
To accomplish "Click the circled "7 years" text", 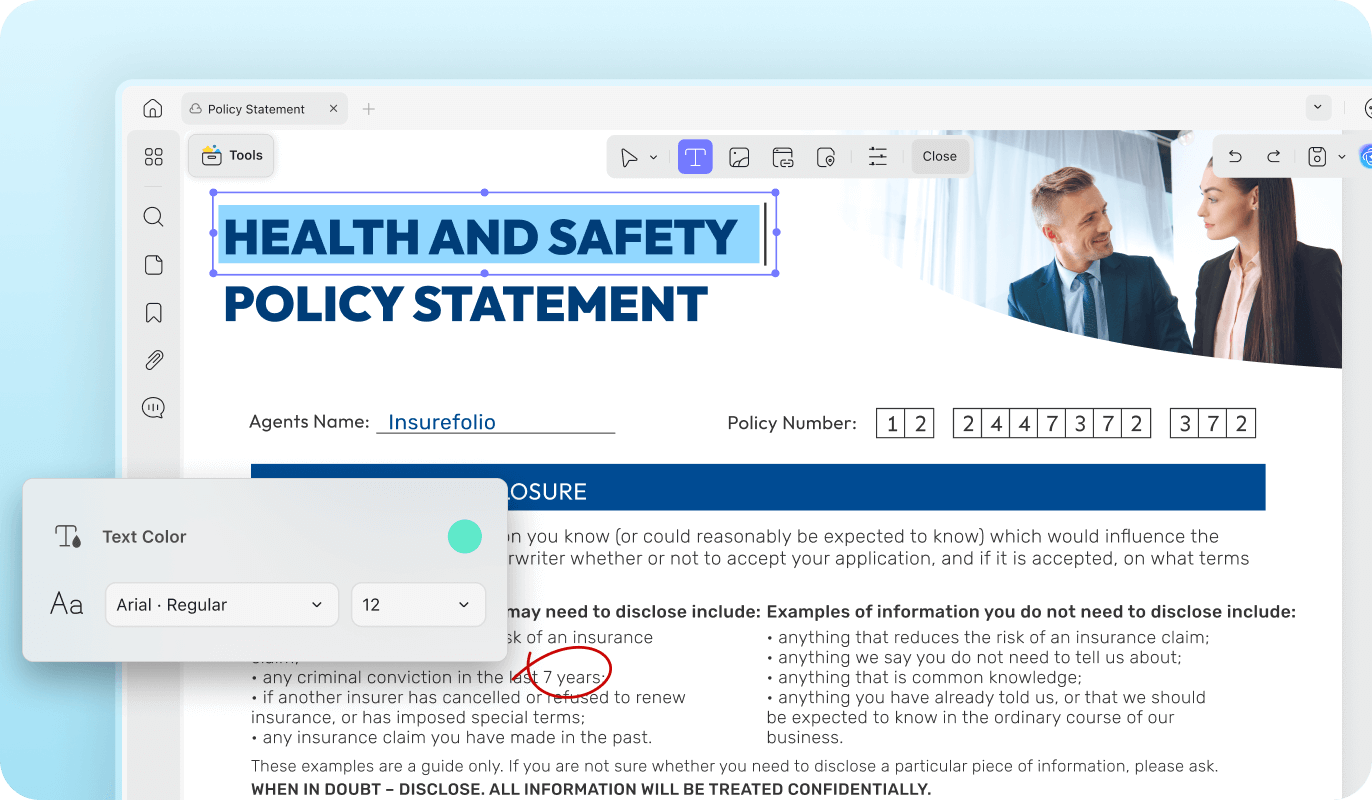I will [x=572, y=677].
